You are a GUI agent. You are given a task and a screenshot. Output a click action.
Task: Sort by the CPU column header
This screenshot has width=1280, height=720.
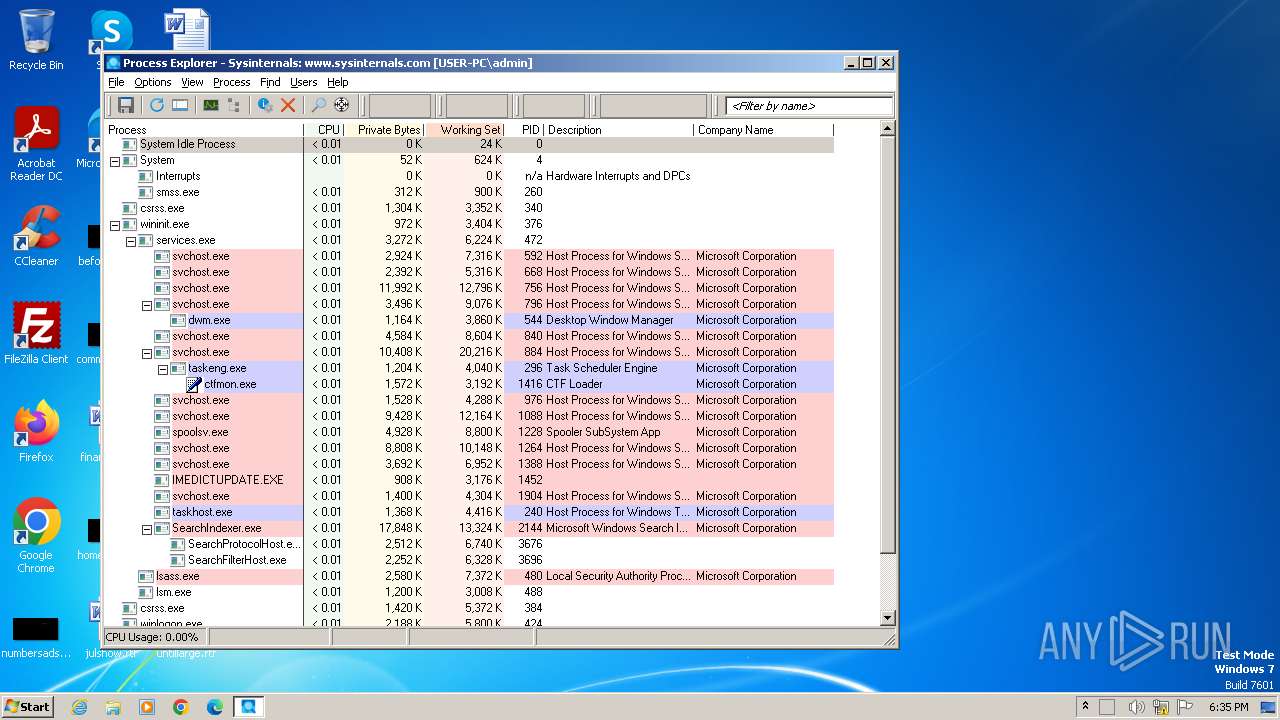click(324, 130)
